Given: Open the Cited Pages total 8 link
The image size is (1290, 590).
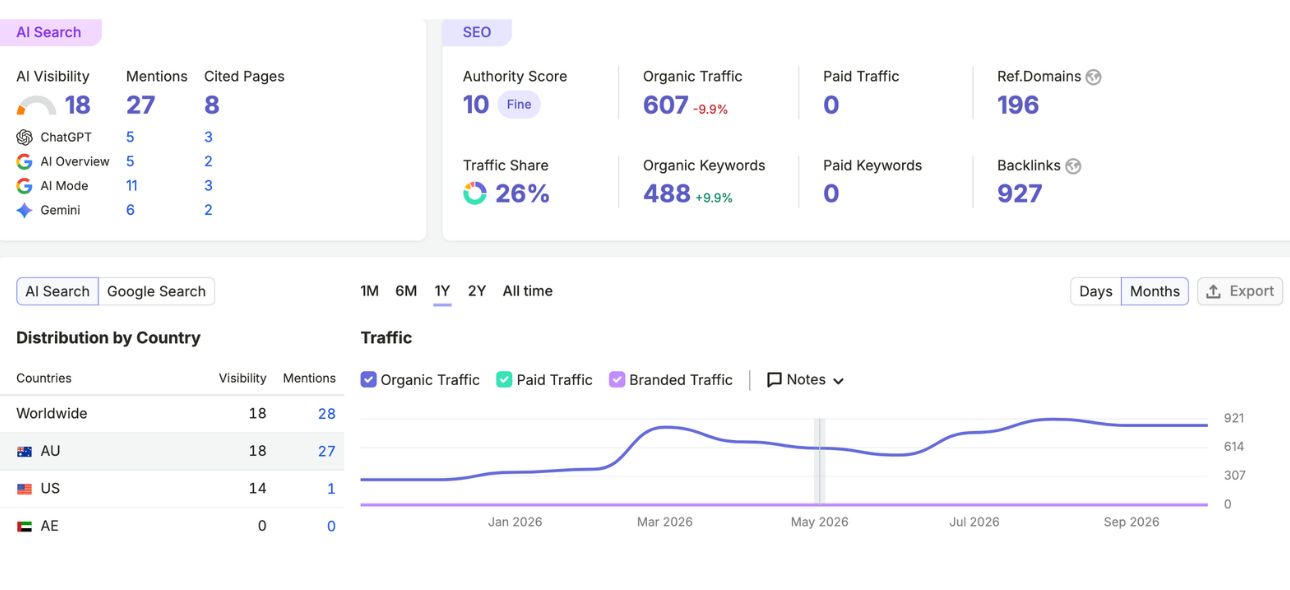Looking at the screenshot, I should [212, 105].
